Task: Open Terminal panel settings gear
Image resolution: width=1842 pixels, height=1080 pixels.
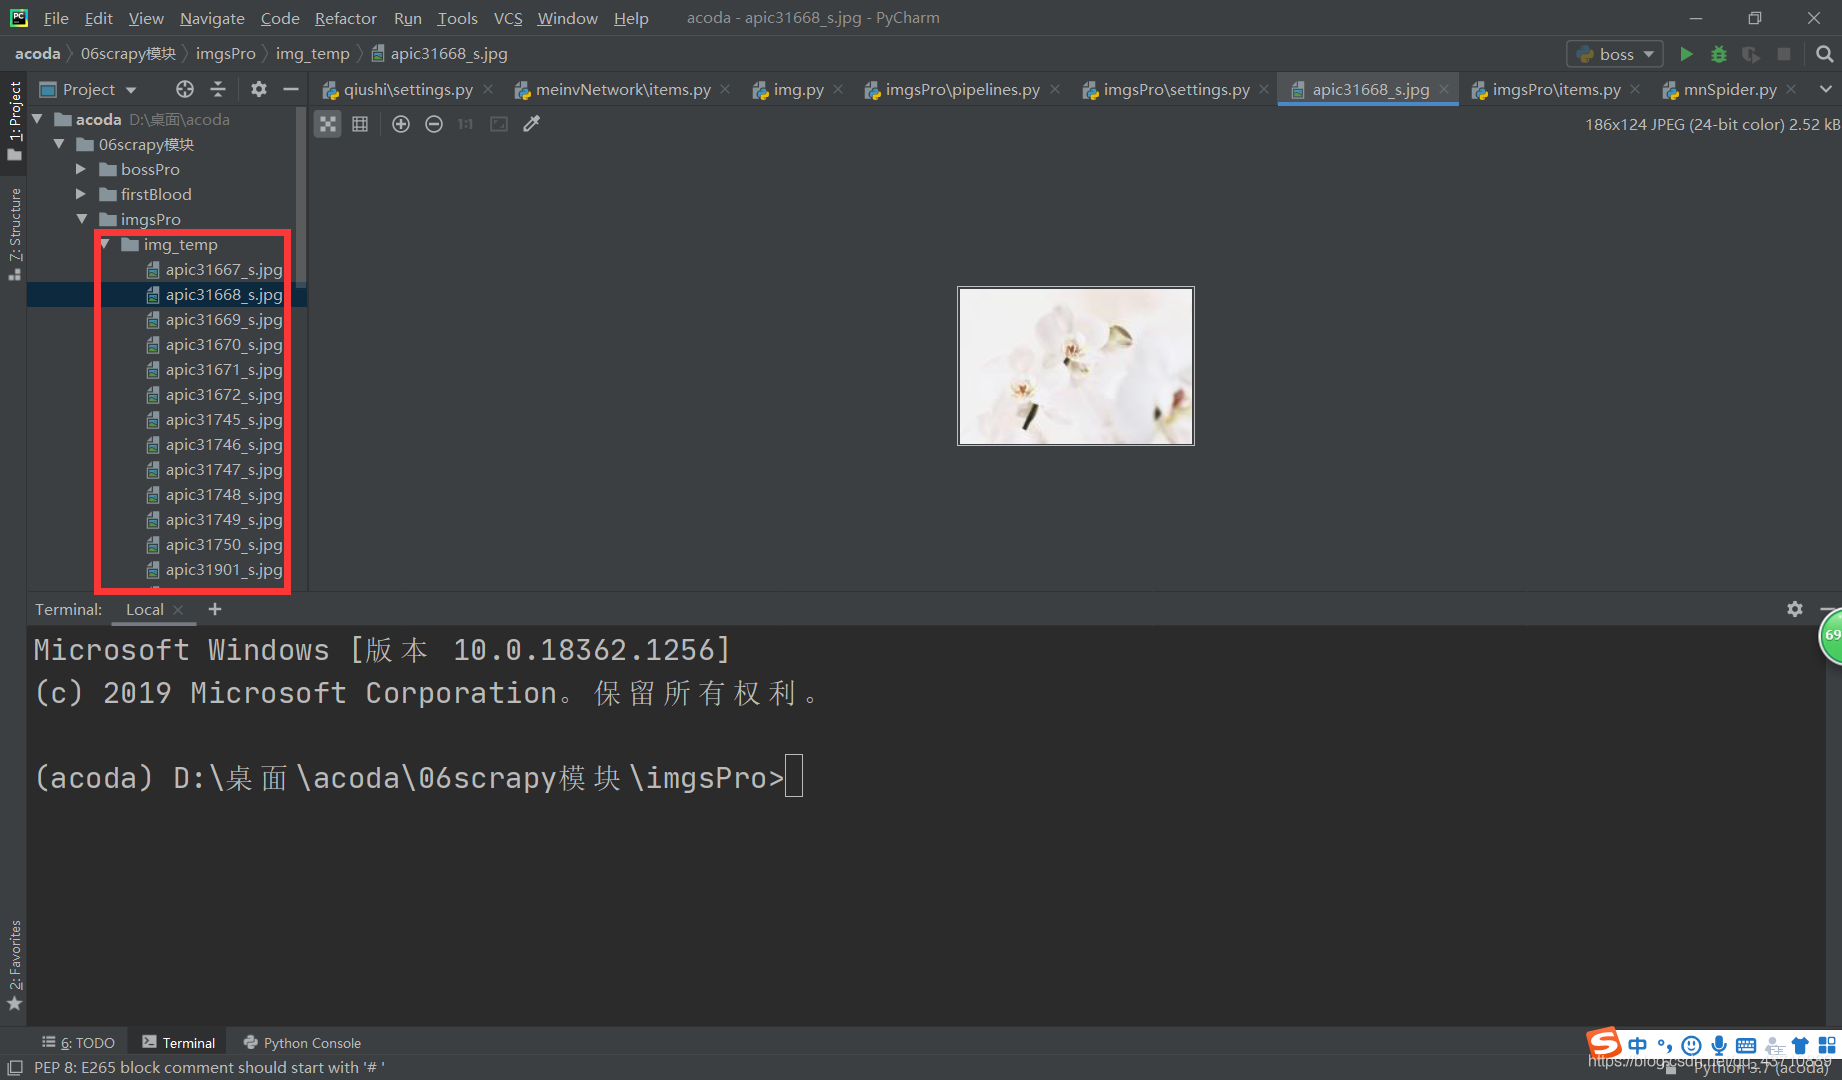Action: [1795, 609]
